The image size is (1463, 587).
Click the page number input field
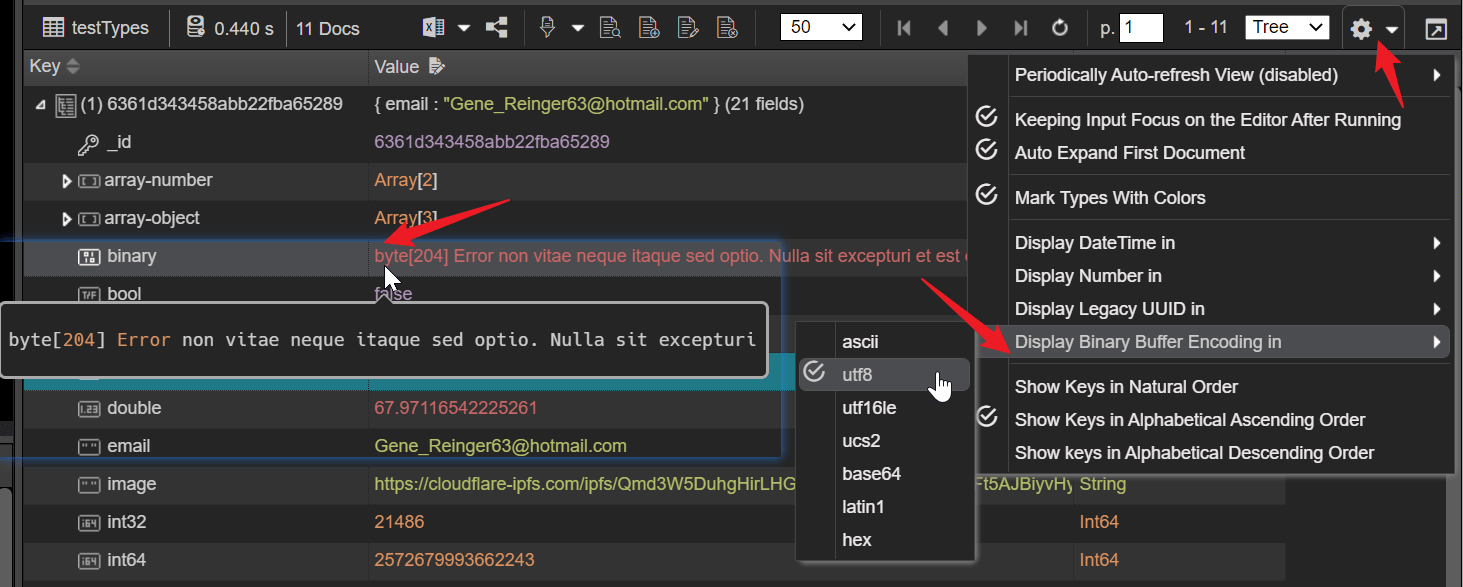coord(1141,28)
